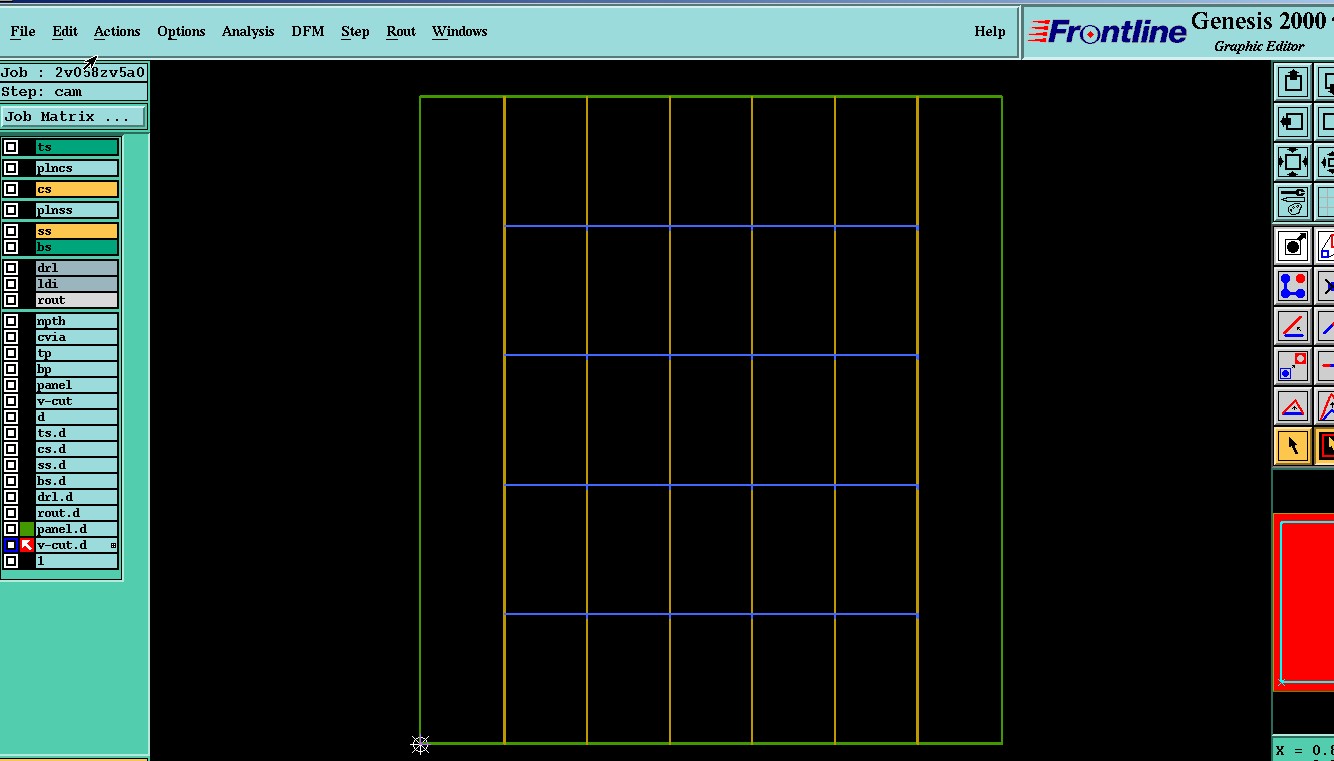Select the cs.d layer name
Image resolution: width=1334 pixels, height=761 pixels.
[x=77, y=449]
